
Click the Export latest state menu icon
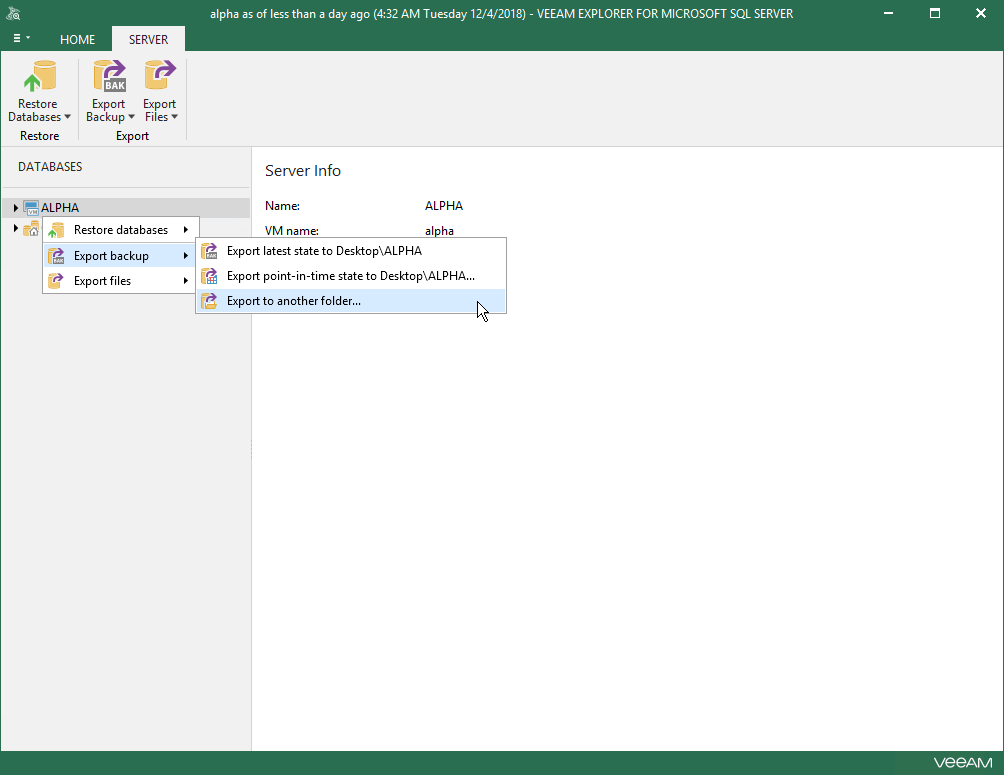209,251
